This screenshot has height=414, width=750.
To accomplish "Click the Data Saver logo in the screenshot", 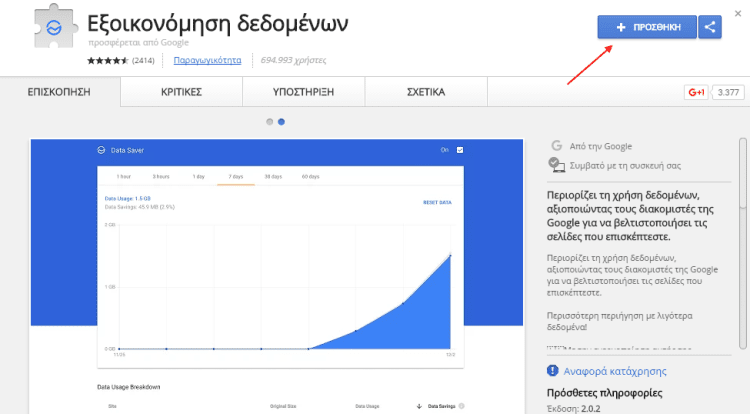I will 101,150.
